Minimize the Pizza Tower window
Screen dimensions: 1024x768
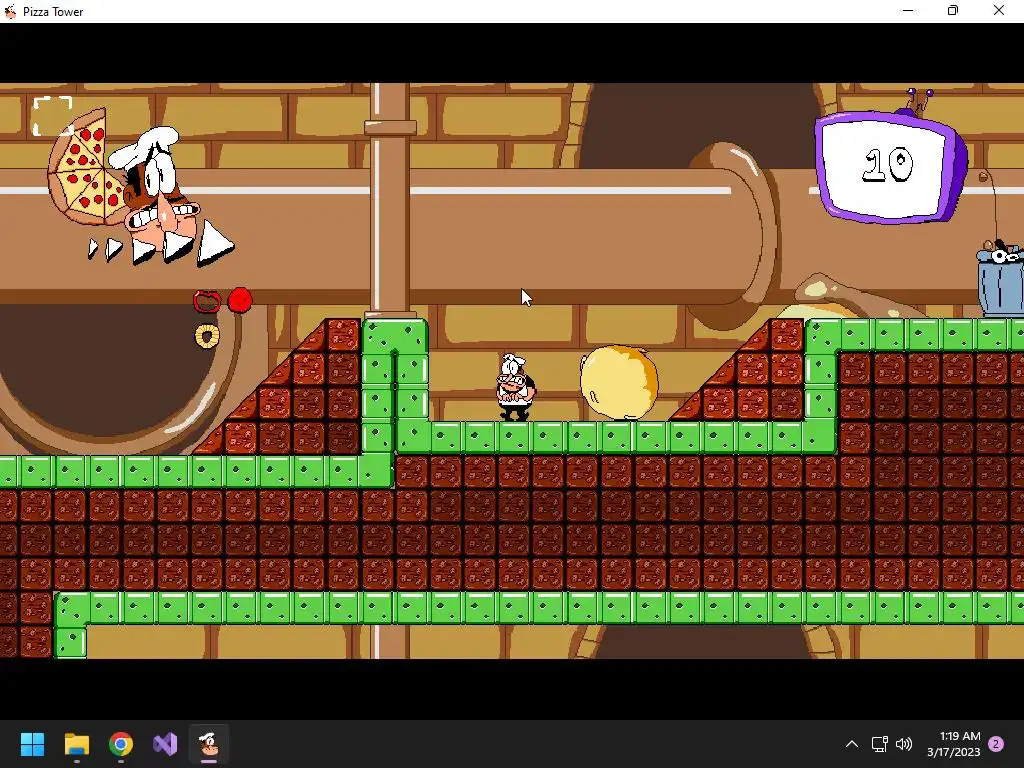(x=908, y=10)
